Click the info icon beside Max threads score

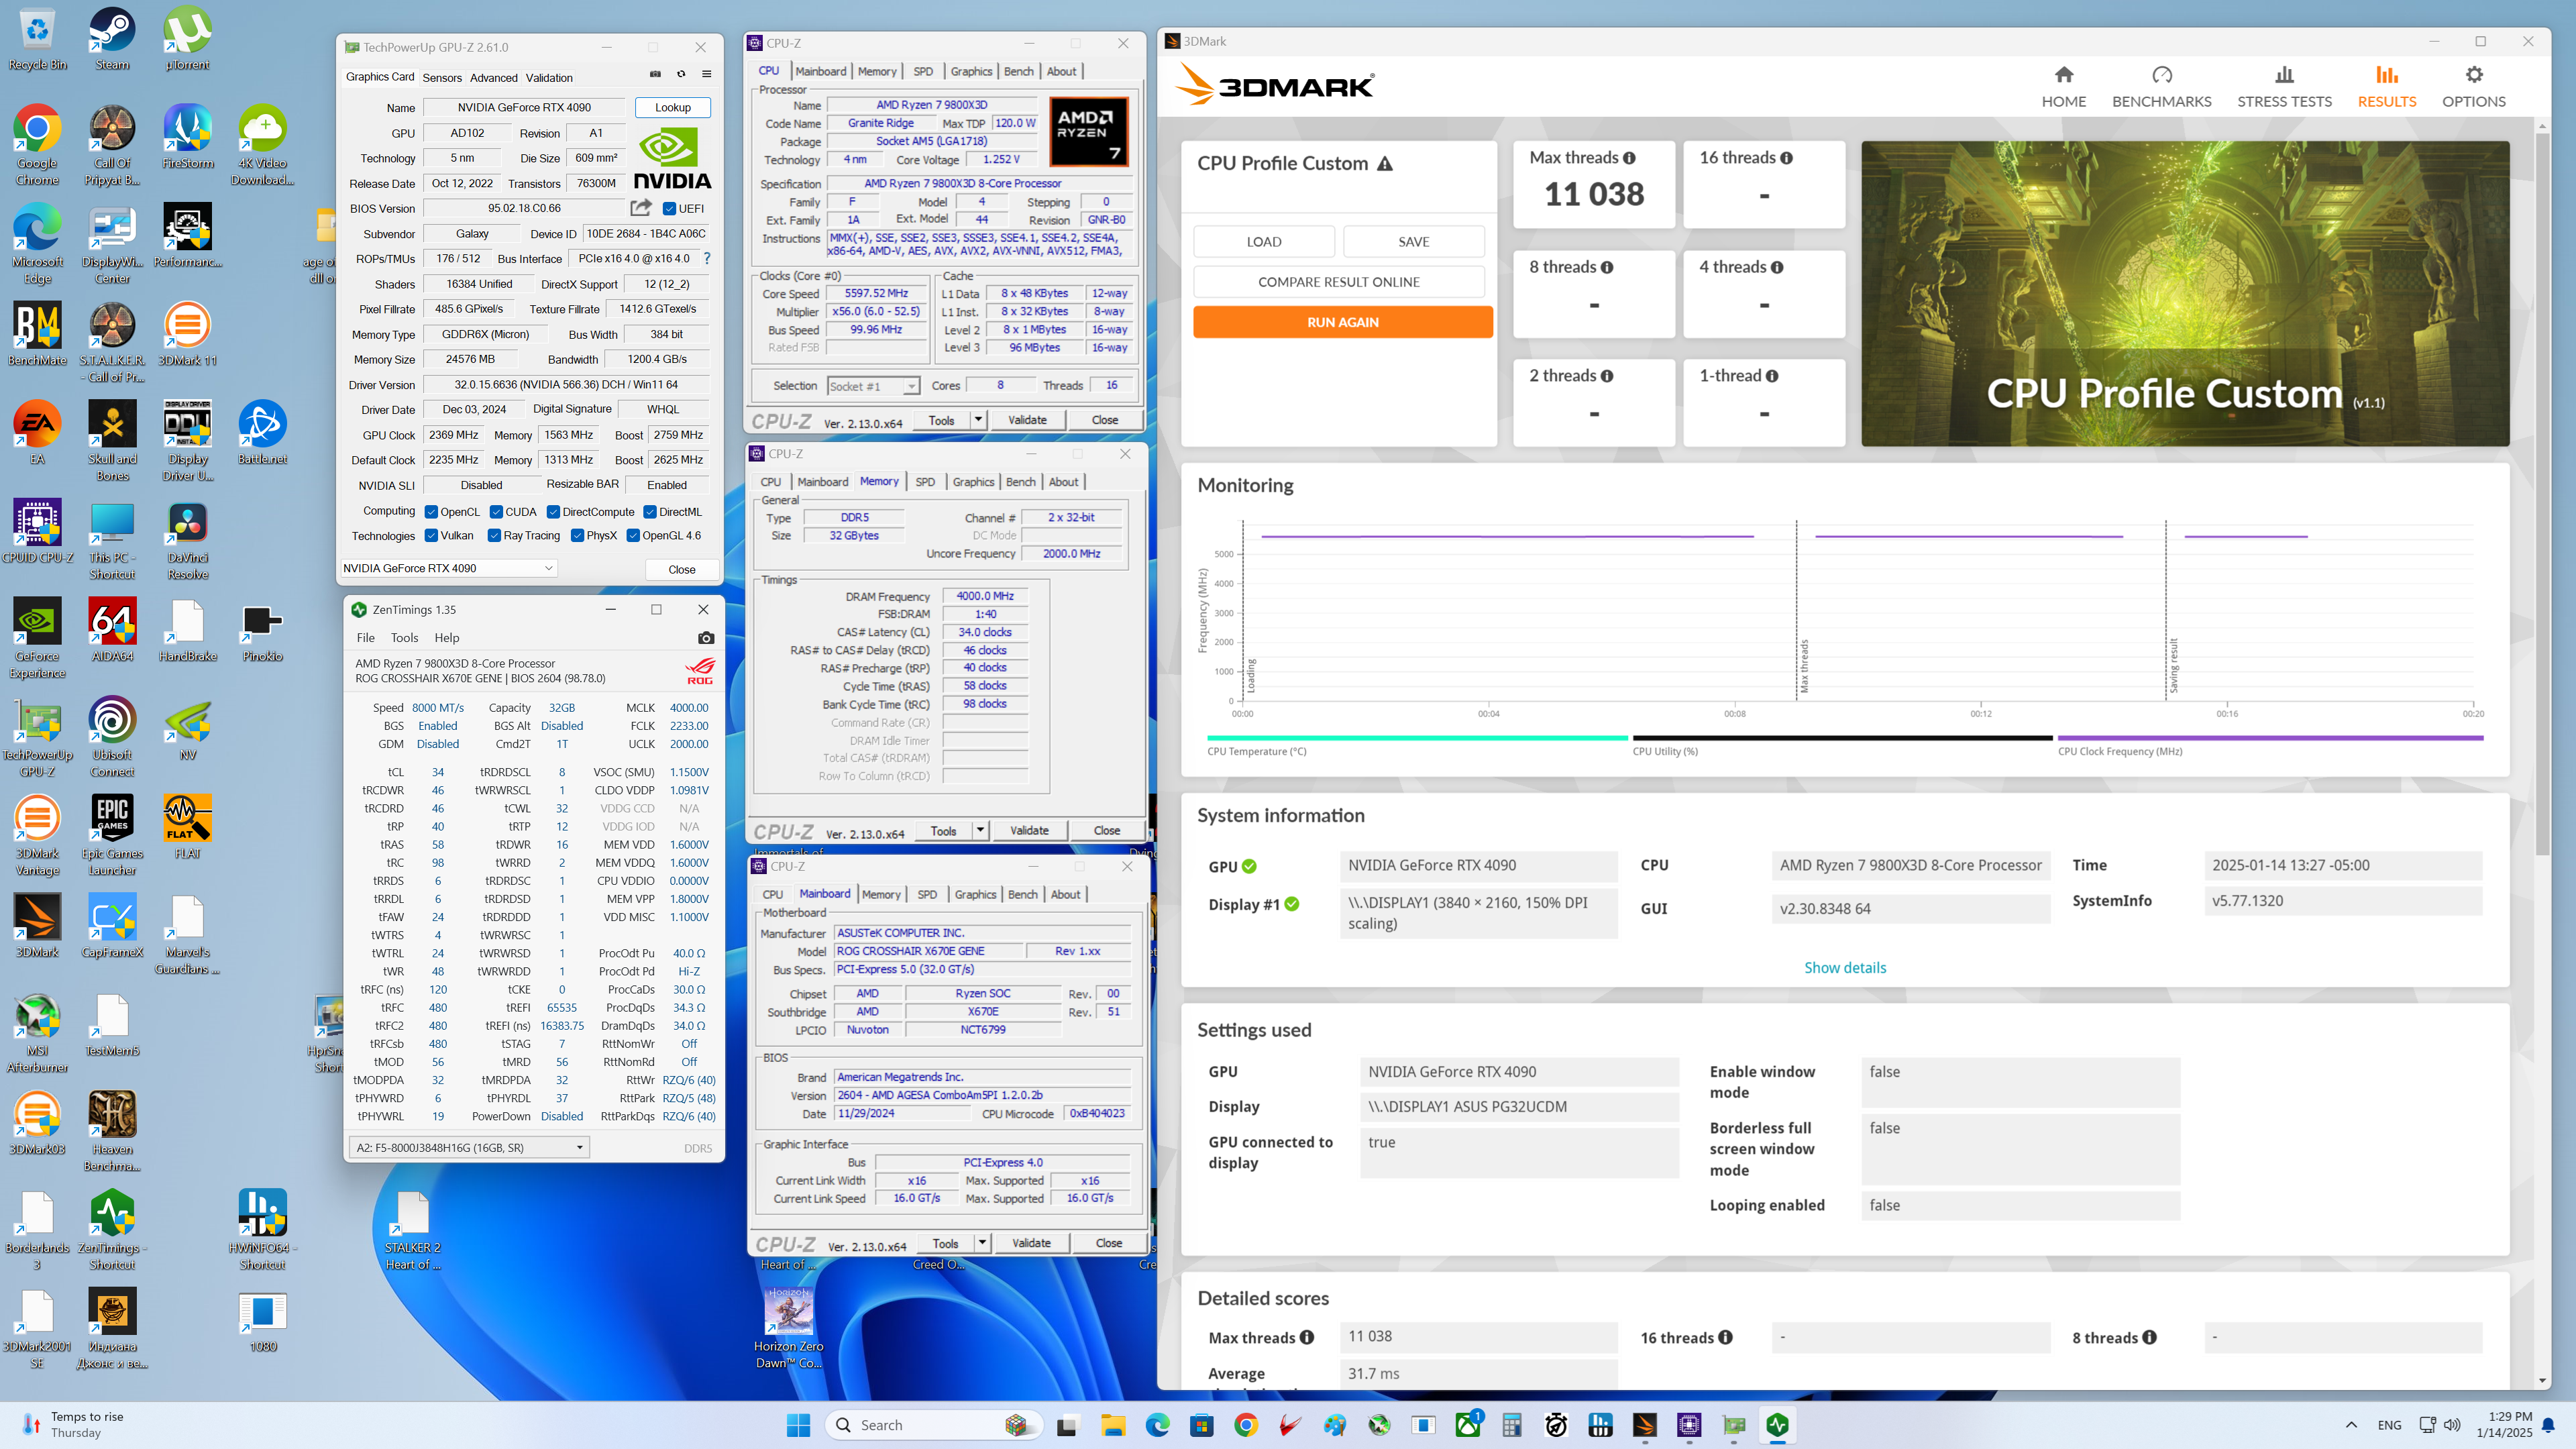[x=1629, y=158]
